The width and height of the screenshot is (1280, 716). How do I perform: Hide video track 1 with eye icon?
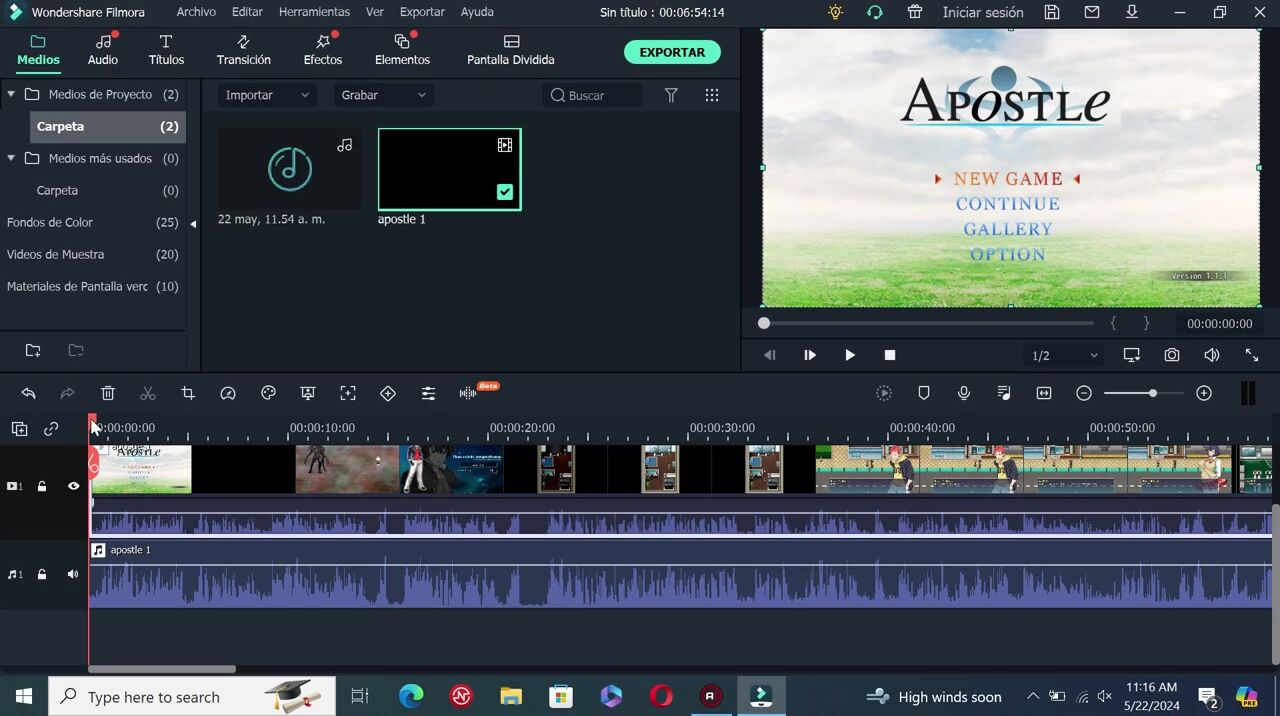pos(73,486)
